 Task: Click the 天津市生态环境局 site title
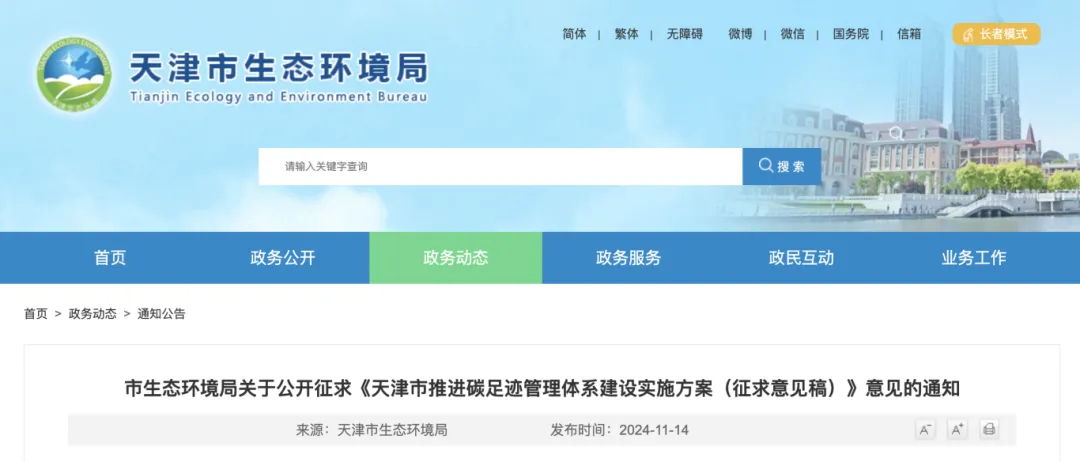279,67
